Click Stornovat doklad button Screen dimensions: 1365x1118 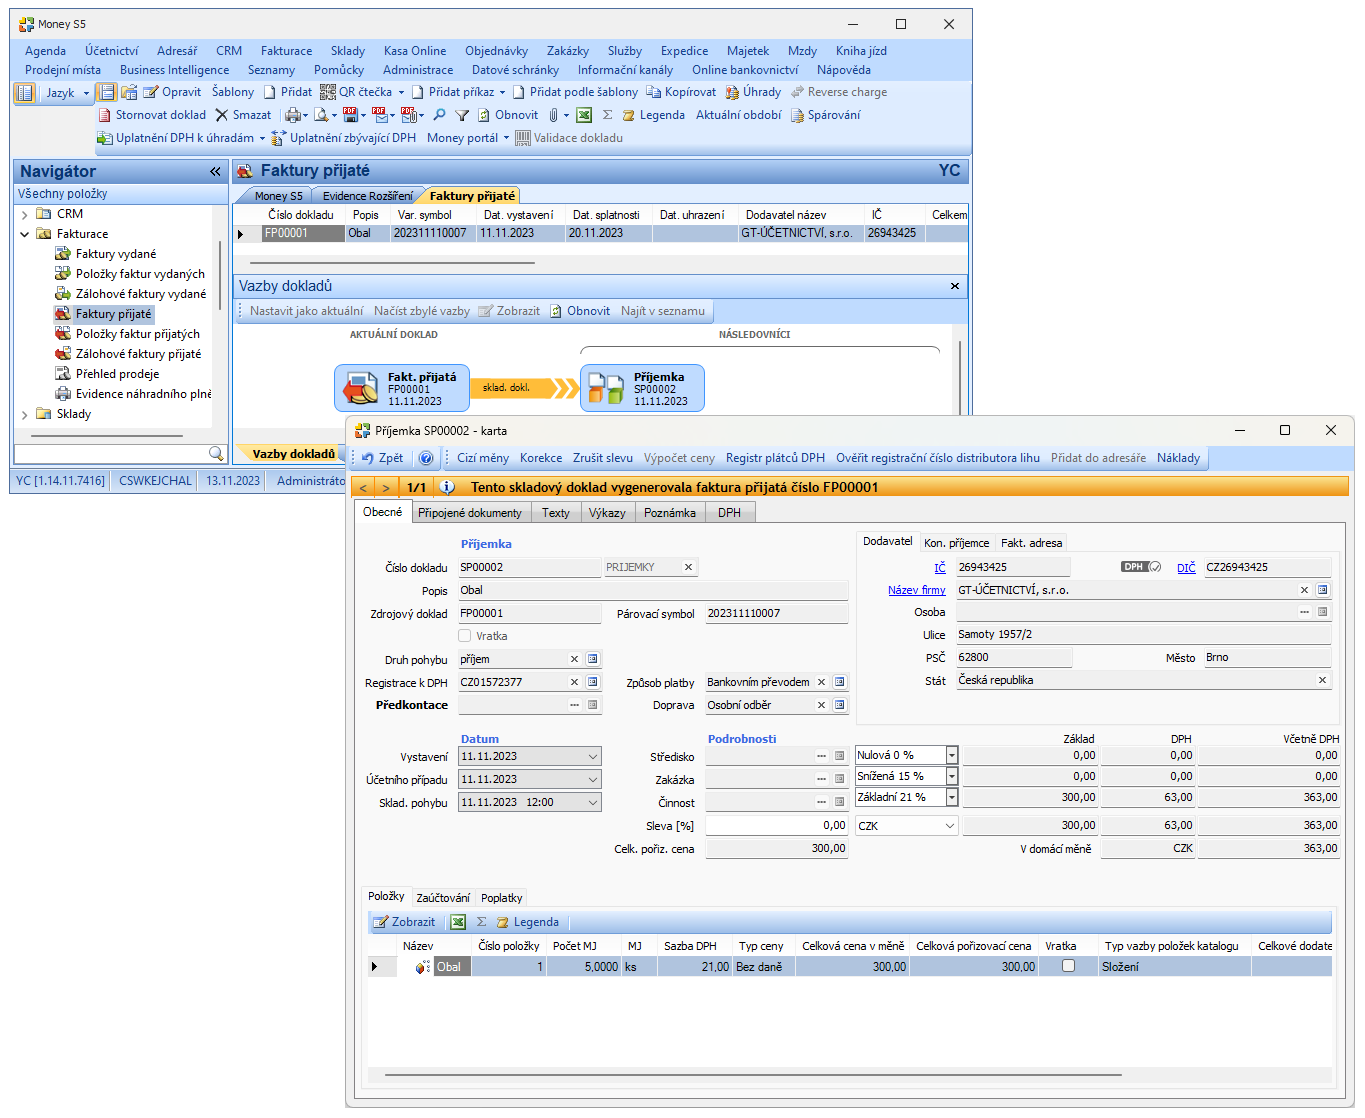point(152,115)
